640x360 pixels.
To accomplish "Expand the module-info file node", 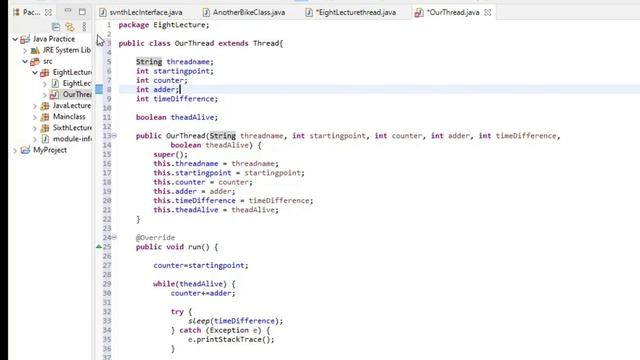I will click(35, 139).
